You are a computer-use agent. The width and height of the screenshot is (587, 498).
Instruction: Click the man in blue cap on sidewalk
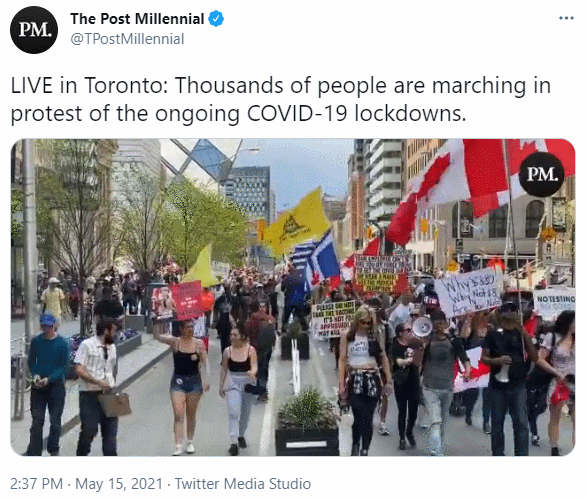click(x=48, y=384)
